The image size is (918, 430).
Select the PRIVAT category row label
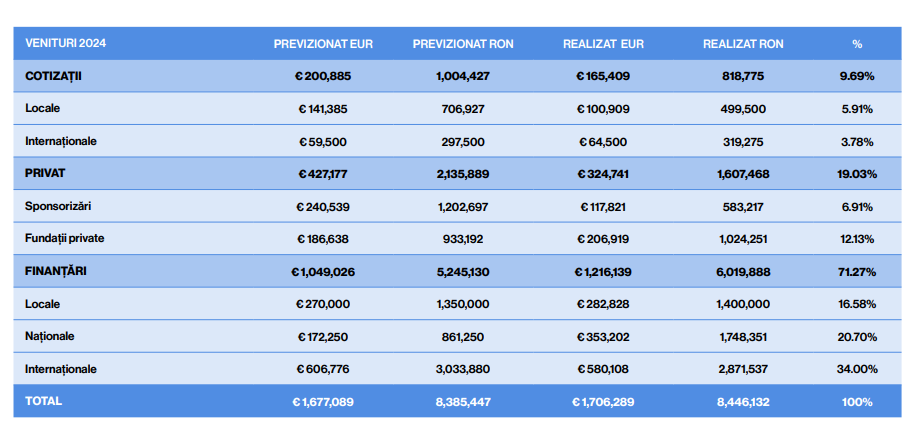(45, 173)
